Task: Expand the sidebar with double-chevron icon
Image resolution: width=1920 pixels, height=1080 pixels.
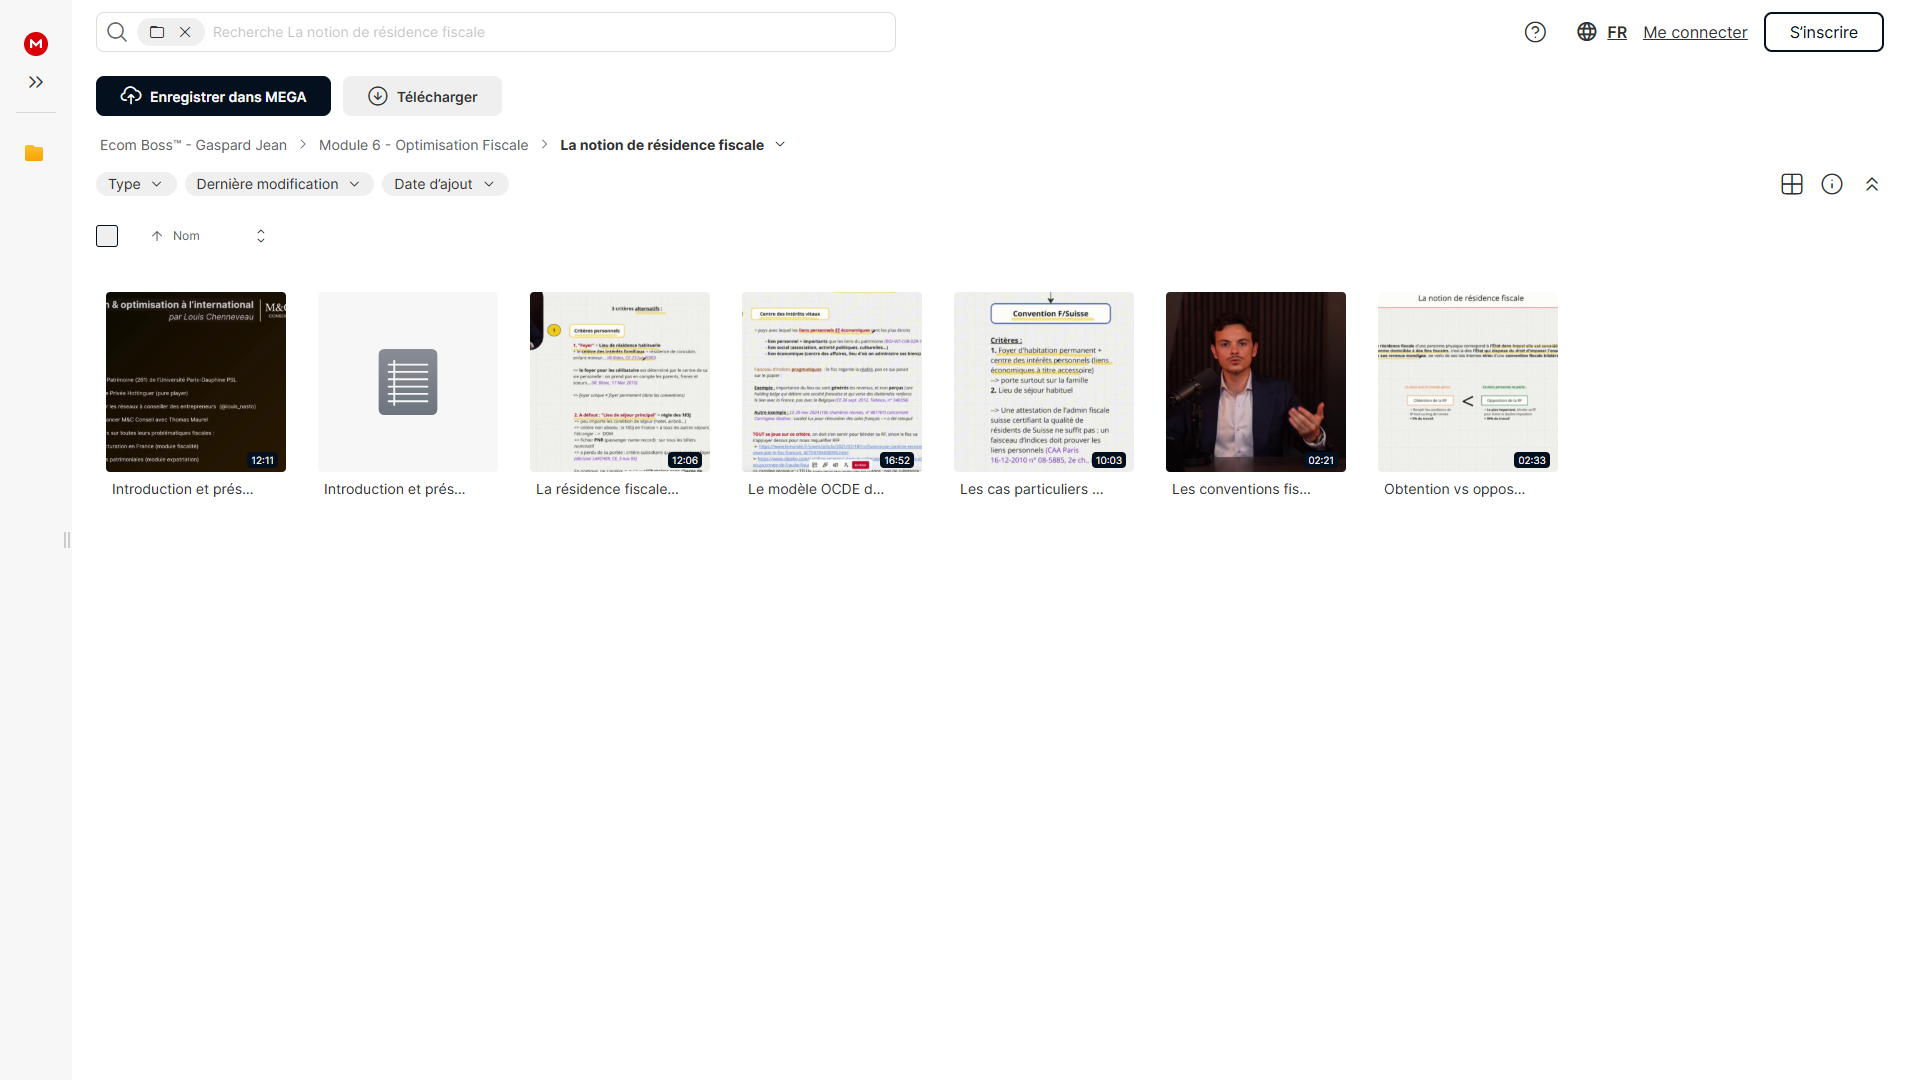Action: tap(36, 82)
